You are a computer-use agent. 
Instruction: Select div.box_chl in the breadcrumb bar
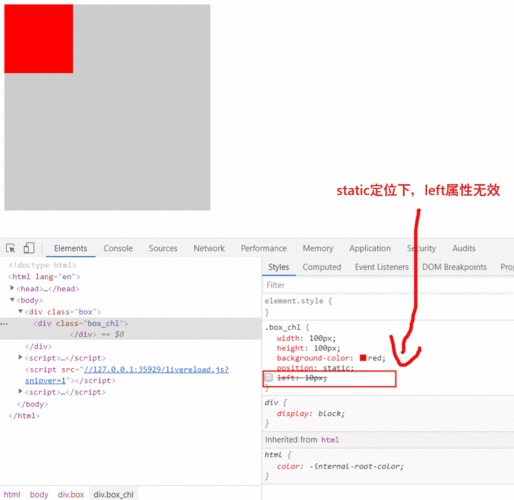click(113, 495)
